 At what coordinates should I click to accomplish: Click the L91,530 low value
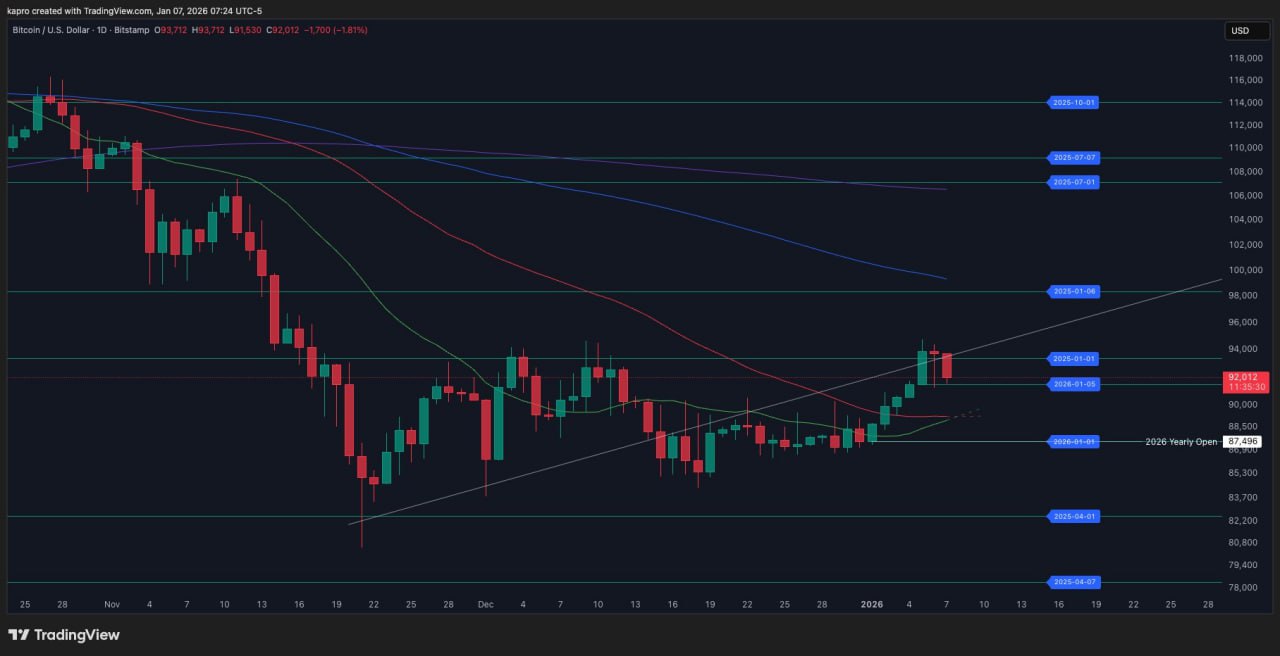point(246,30)
